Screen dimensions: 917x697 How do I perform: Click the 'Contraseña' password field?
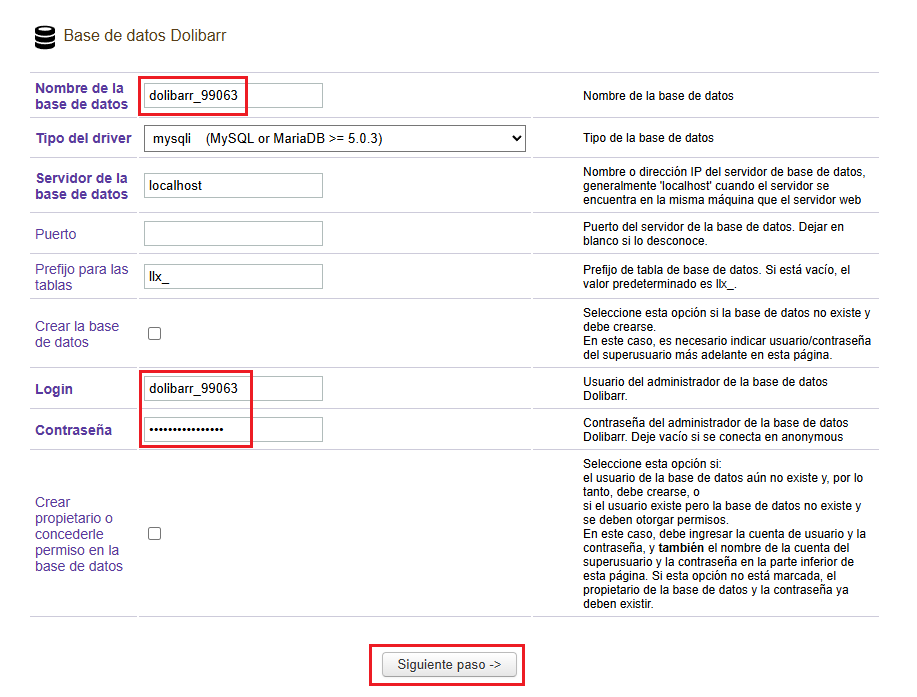[233, 429]
